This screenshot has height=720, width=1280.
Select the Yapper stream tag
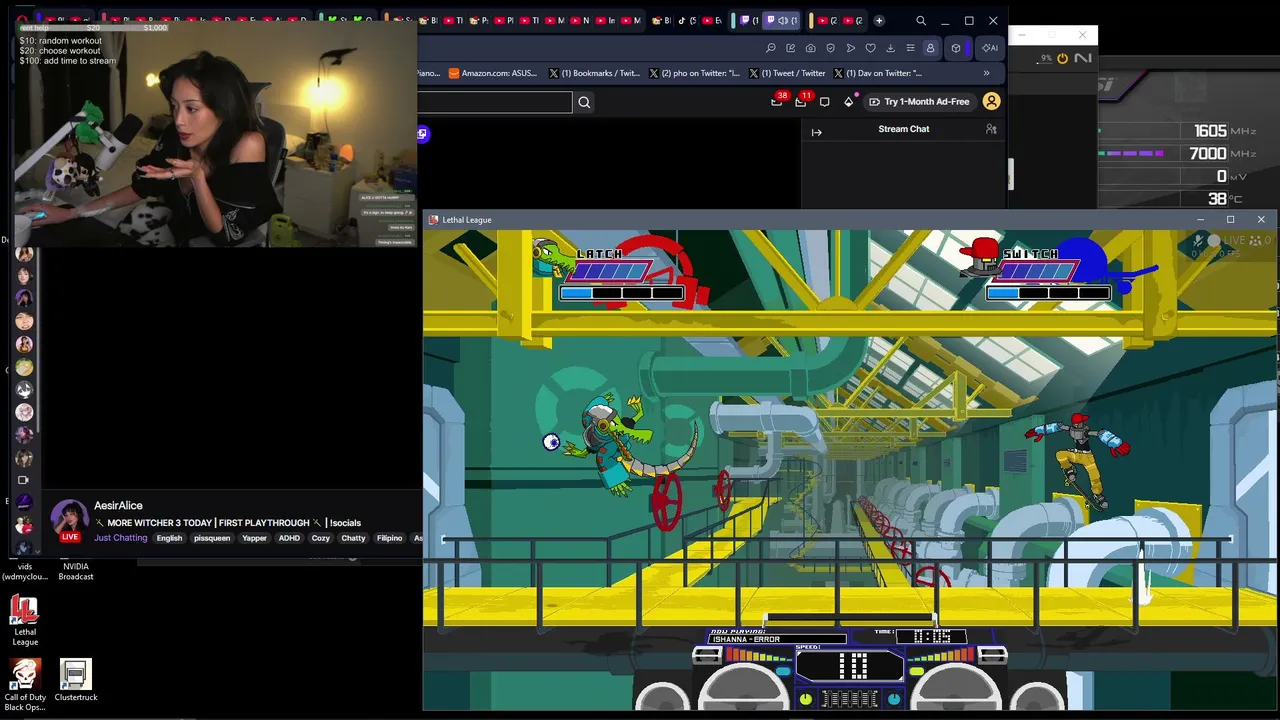pyautogui.click(x=254, y=538)
